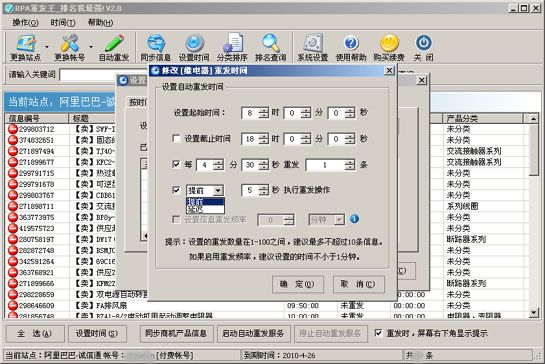This screenshot has height=364, width=545.
Task: Open the 帮助(H) menu
Action: tap(100, 23)
